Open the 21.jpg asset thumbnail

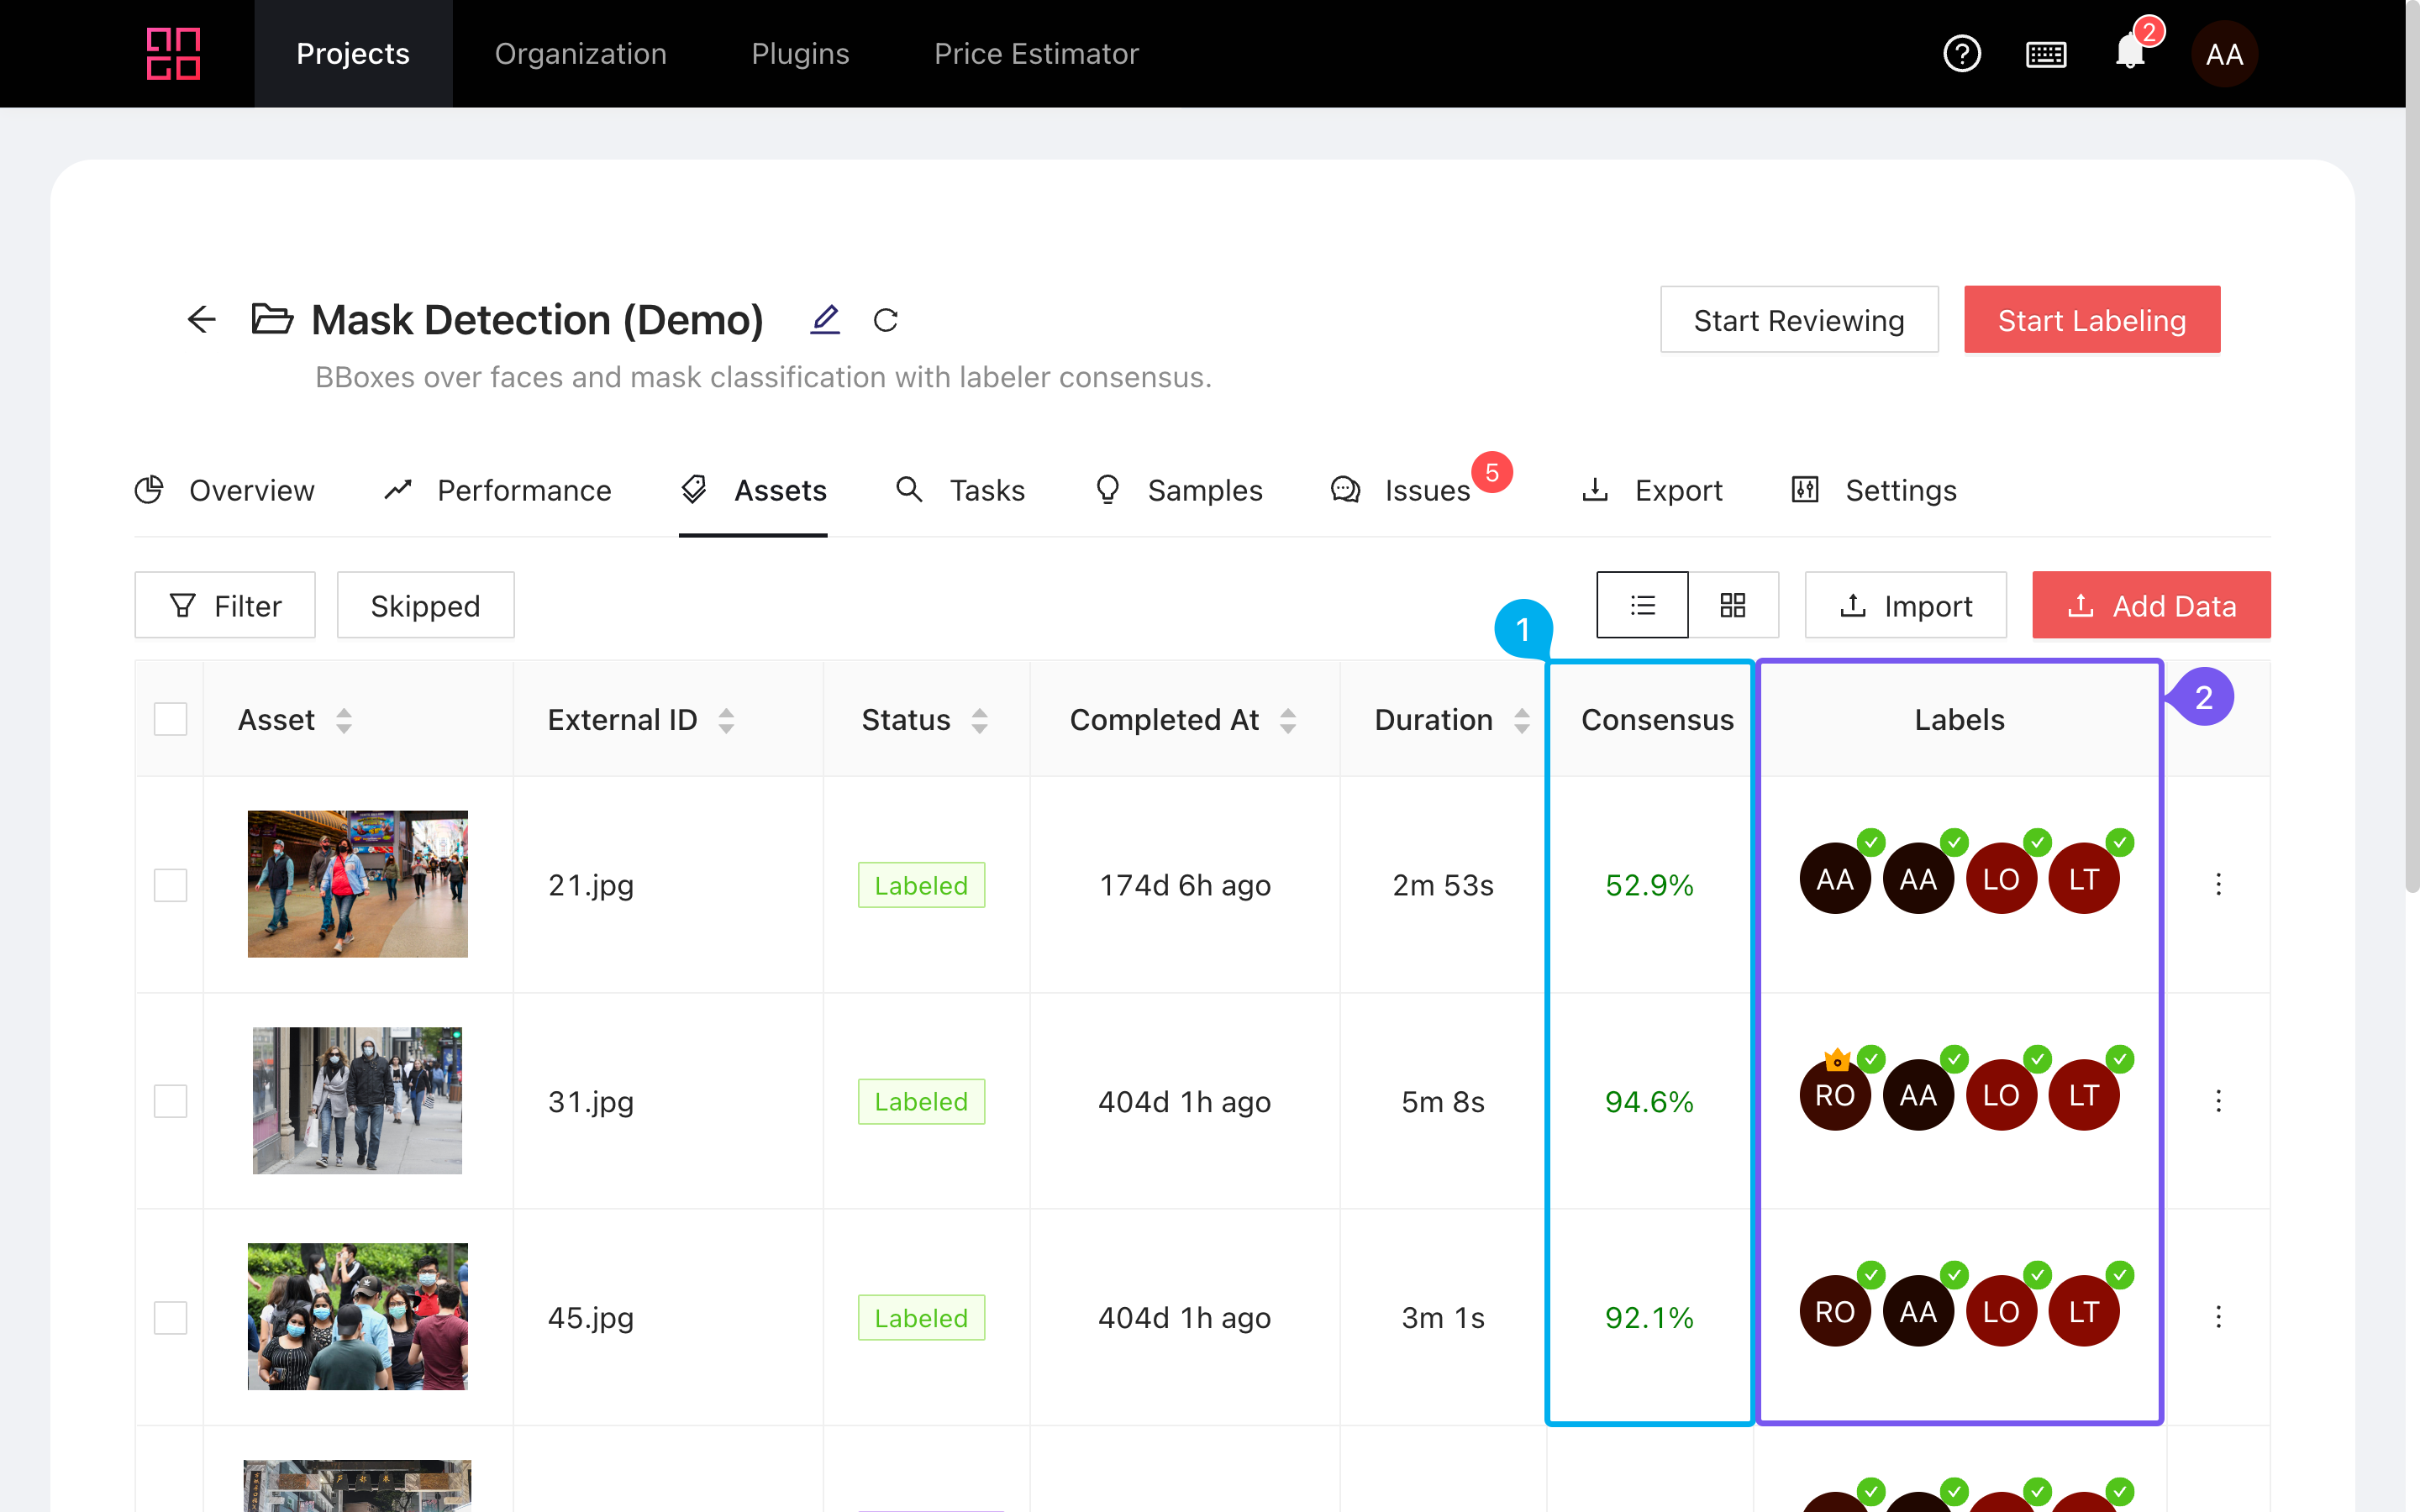[358, 884]
